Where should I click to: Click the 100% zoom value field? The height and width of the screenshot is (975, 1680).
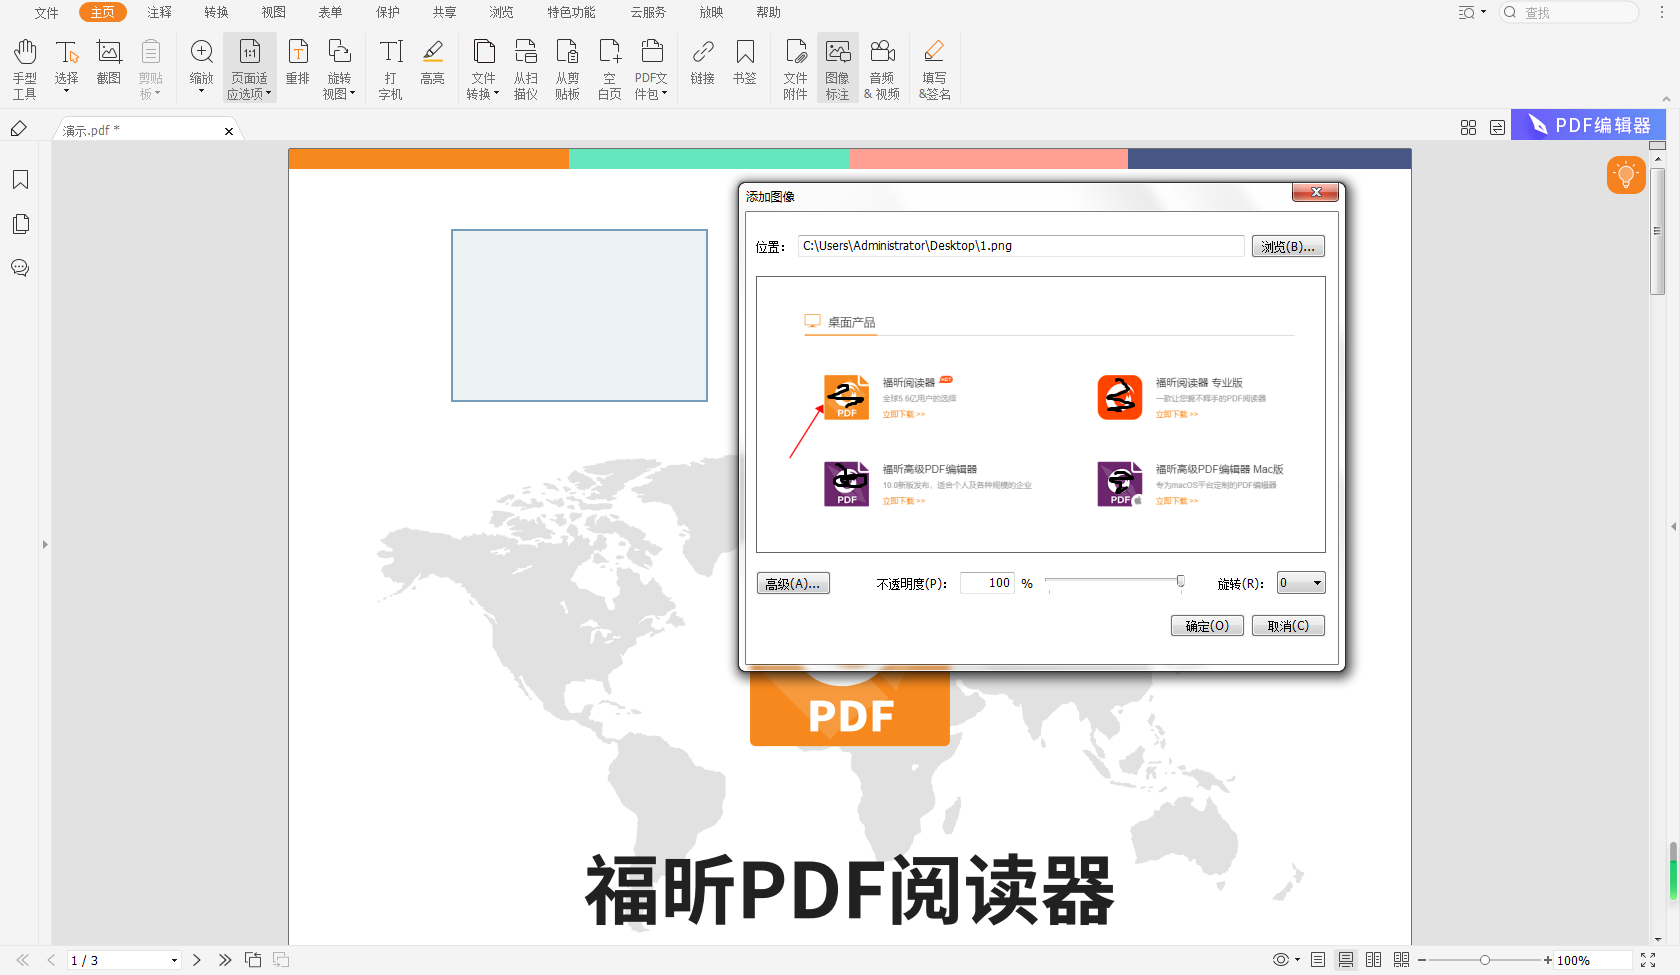click(x=1591, y=960)
